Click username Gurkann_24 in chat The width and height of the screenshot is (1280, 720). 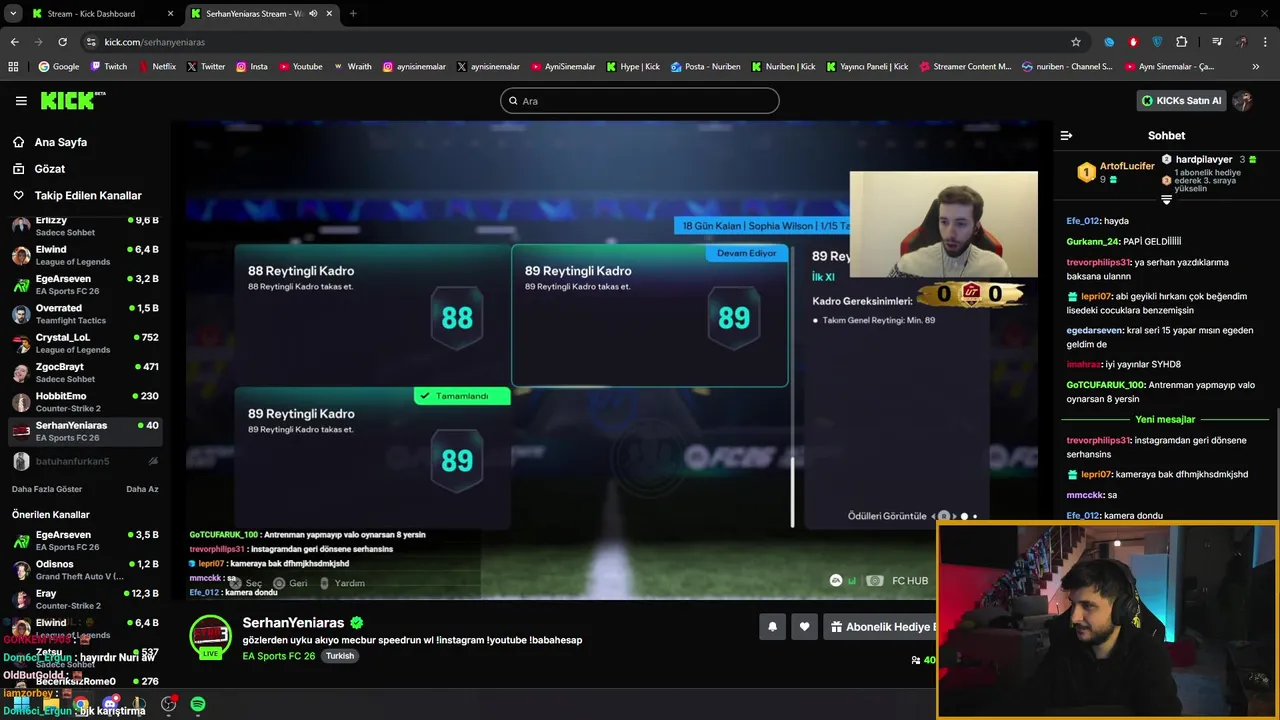[x=1093, y=241]
